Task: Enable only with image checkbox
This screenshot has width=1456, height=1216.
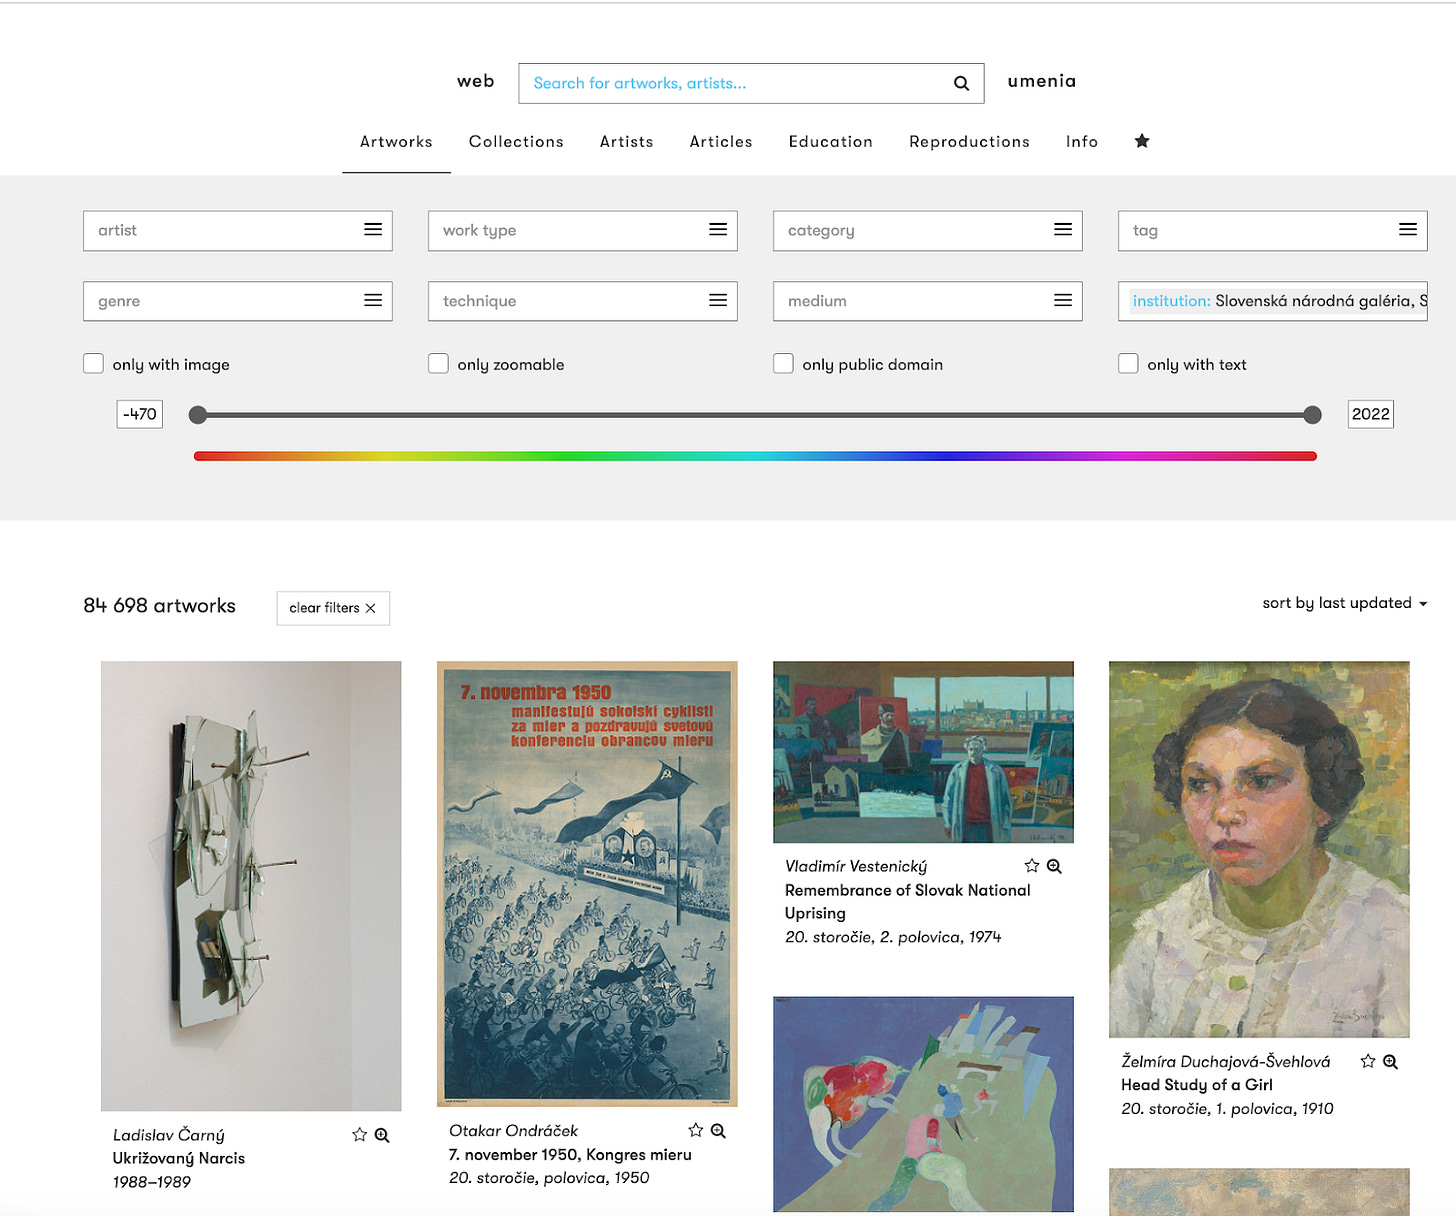Action: click(94, 364)
